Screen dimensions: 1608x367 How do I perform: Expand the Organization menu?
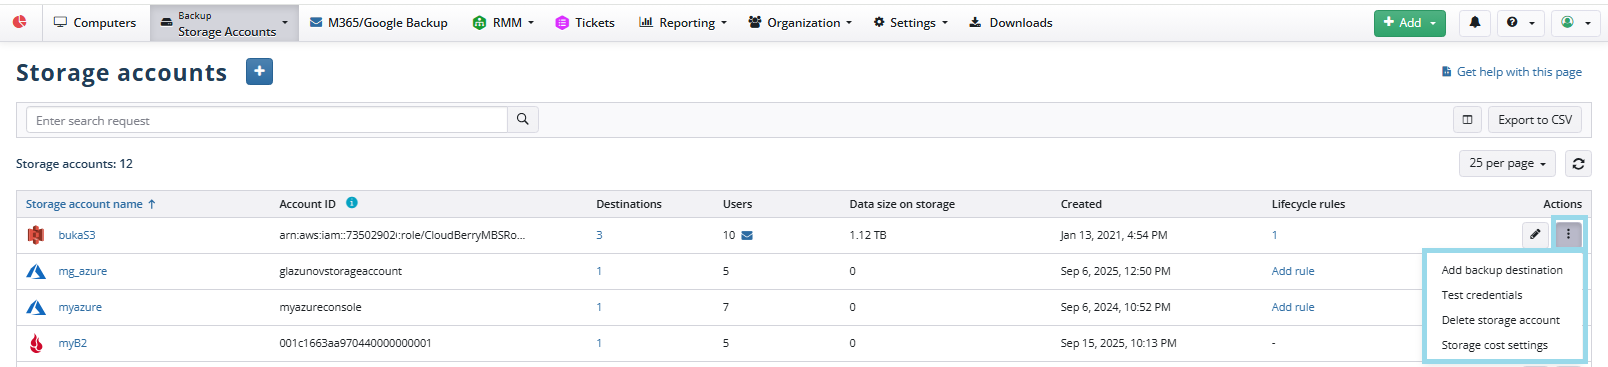pyautogui.click(x=800, y=22)
